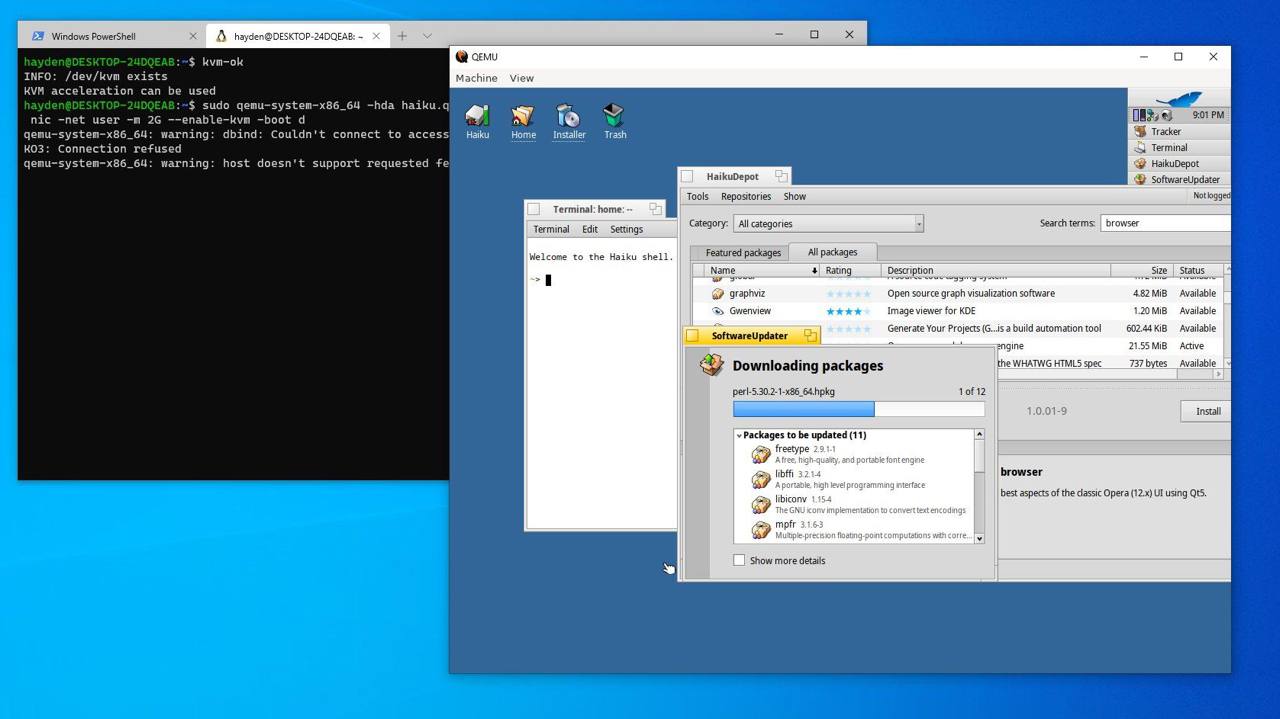Select SoftwareUpdater in the Deskbar

click(x=1178, y=179)
